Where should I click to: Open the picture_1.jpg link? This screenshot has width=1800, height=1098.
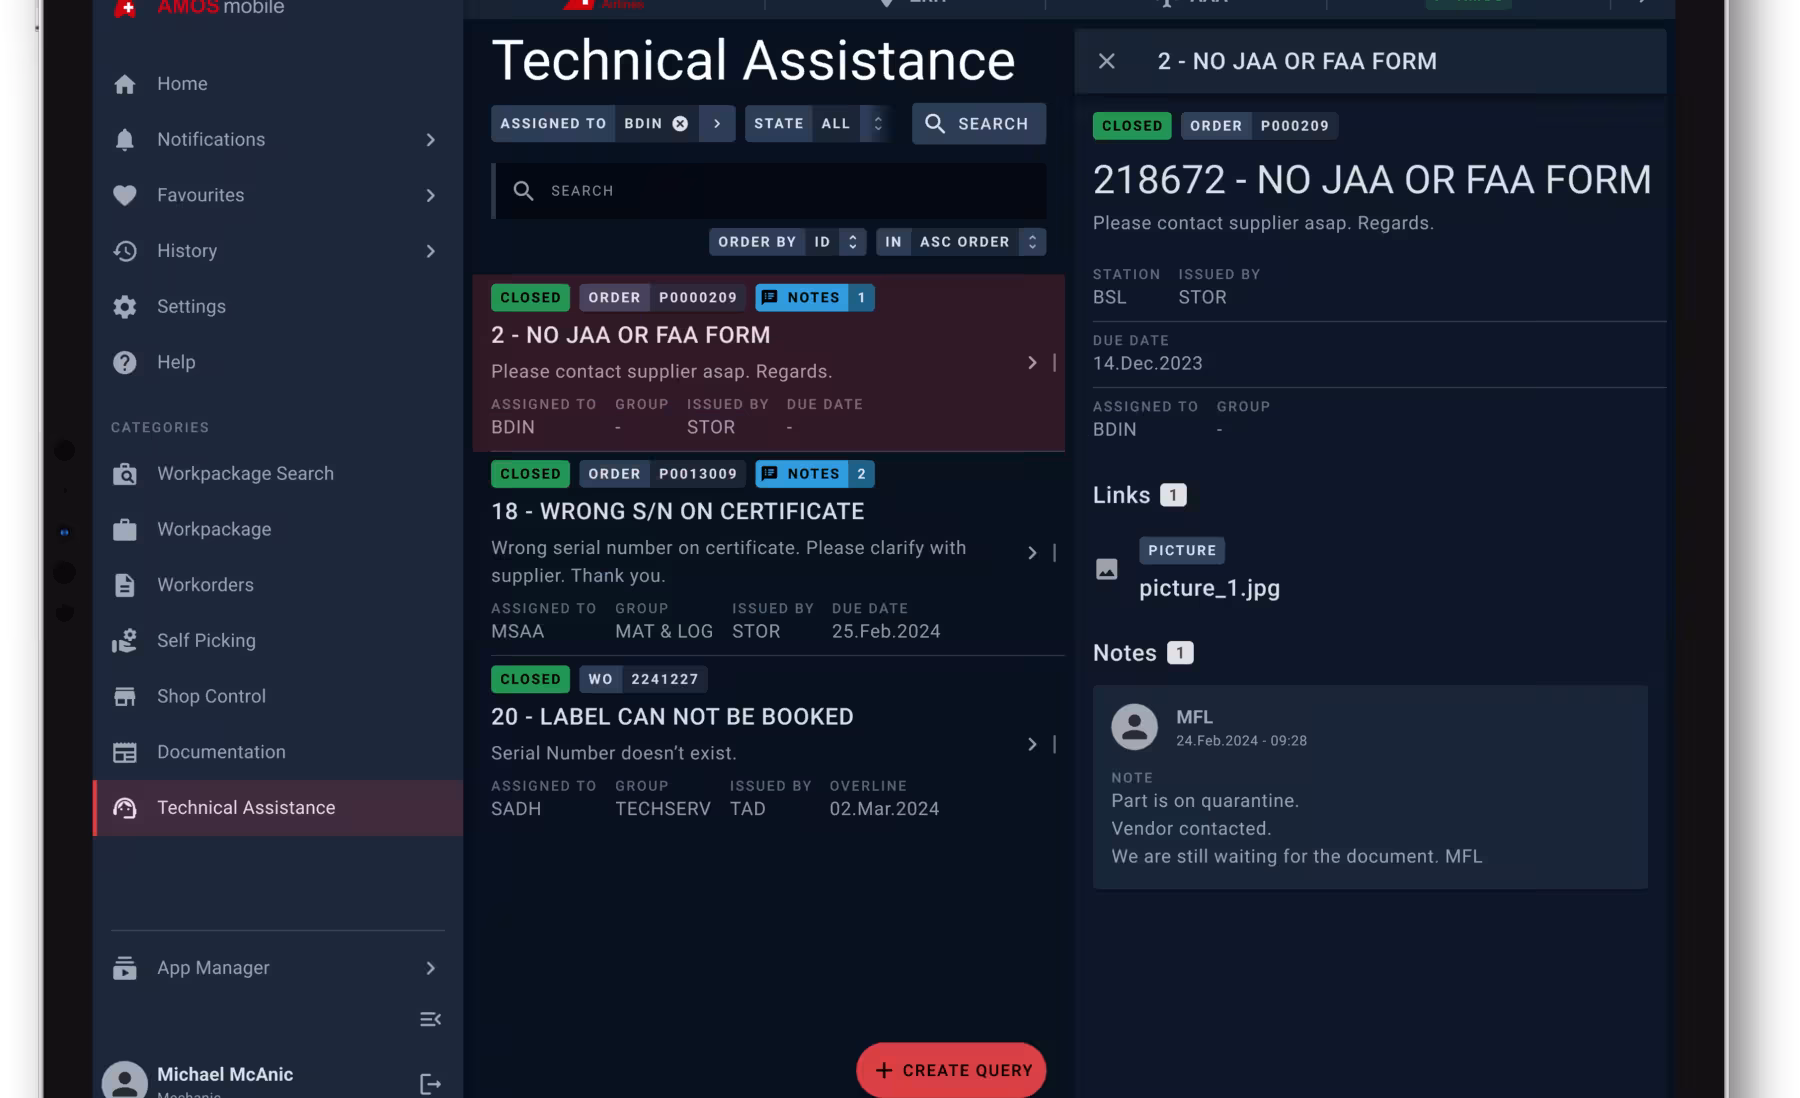pos(1210,588)
